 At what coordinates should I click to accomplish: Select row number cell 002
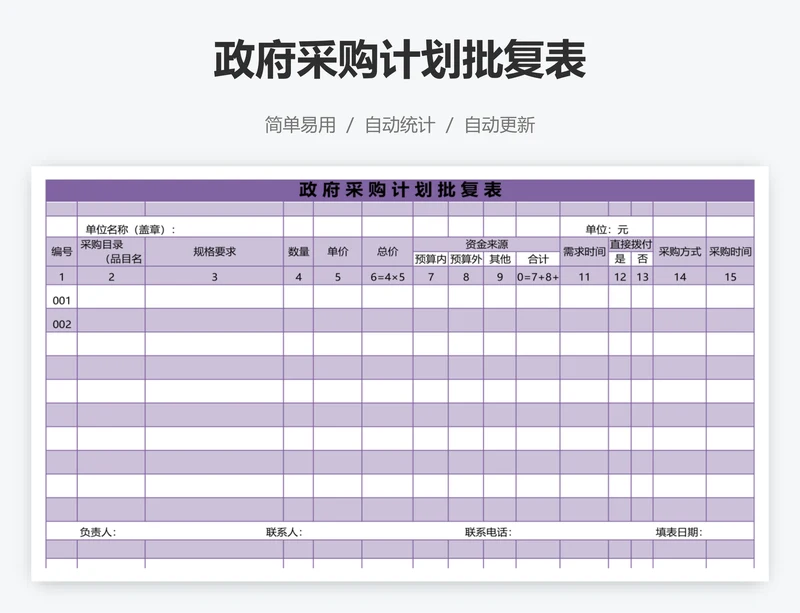pos(62,321)
